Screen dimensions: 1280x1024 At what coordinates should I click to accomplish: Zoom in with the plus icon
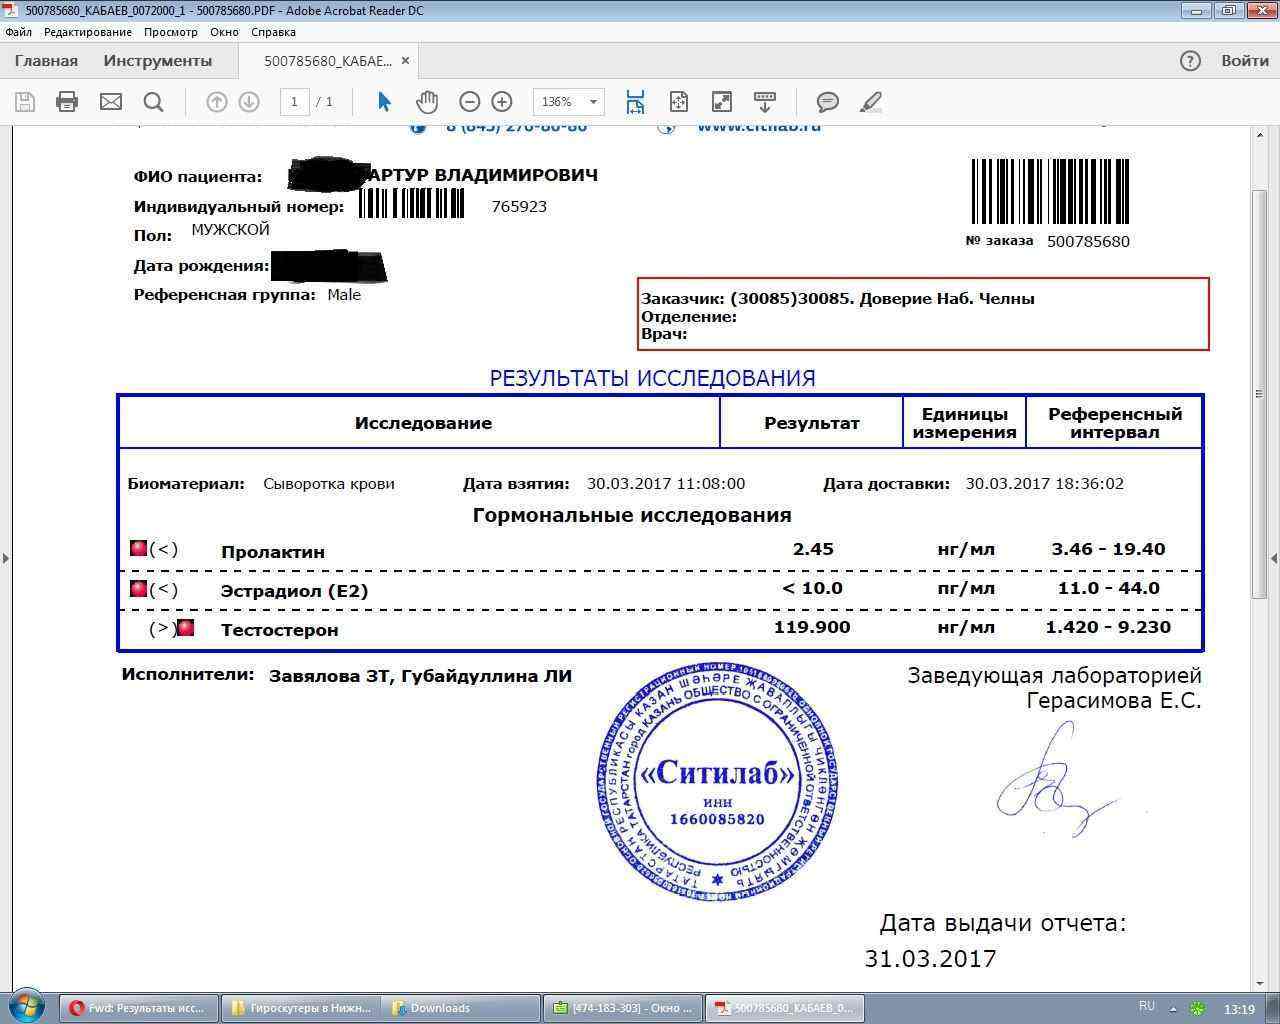pyautogui.click(x=502, y=102)
